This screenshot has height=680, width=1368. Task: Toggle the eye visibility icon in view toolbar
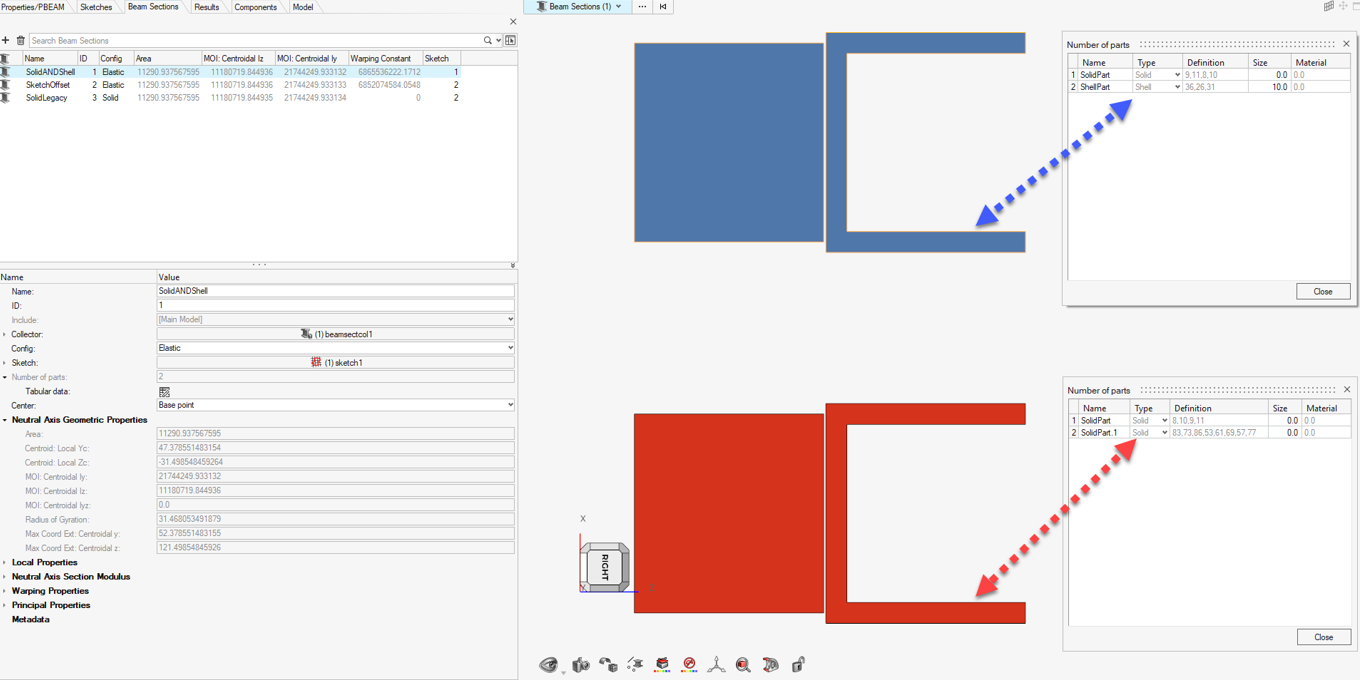coord(548,665)
